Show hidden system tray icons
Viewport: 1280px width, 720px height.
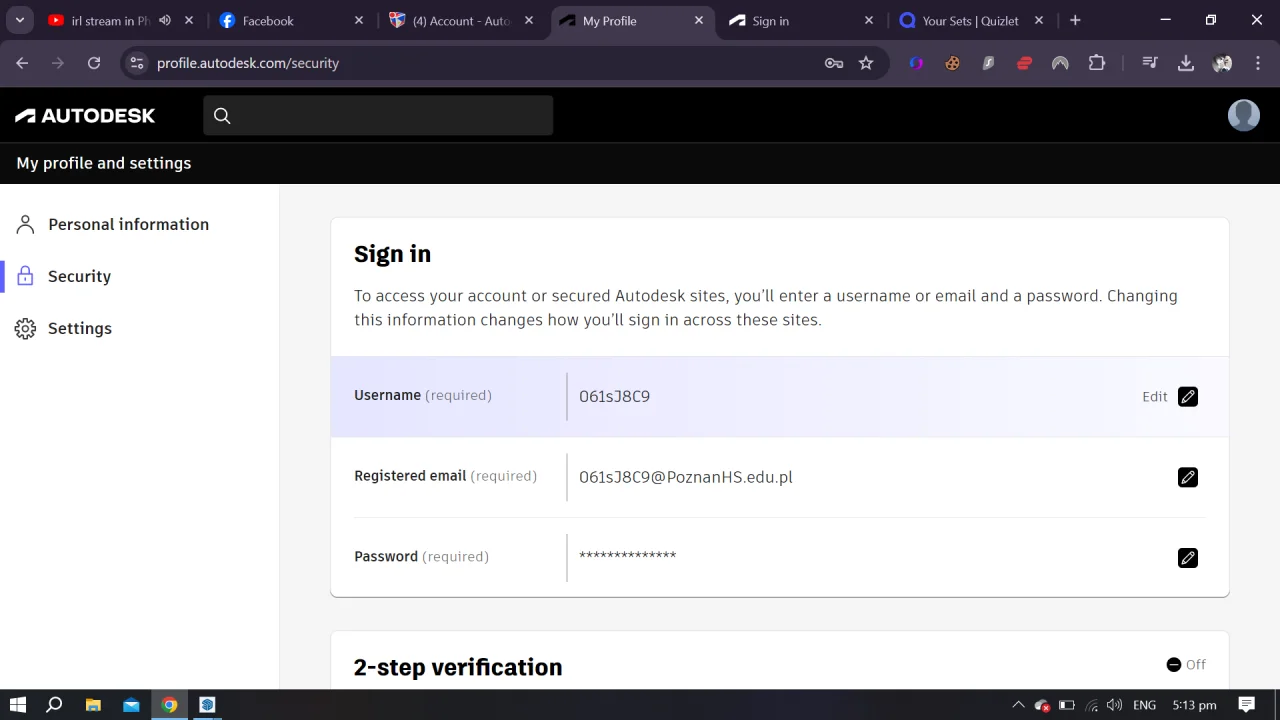1018,705
